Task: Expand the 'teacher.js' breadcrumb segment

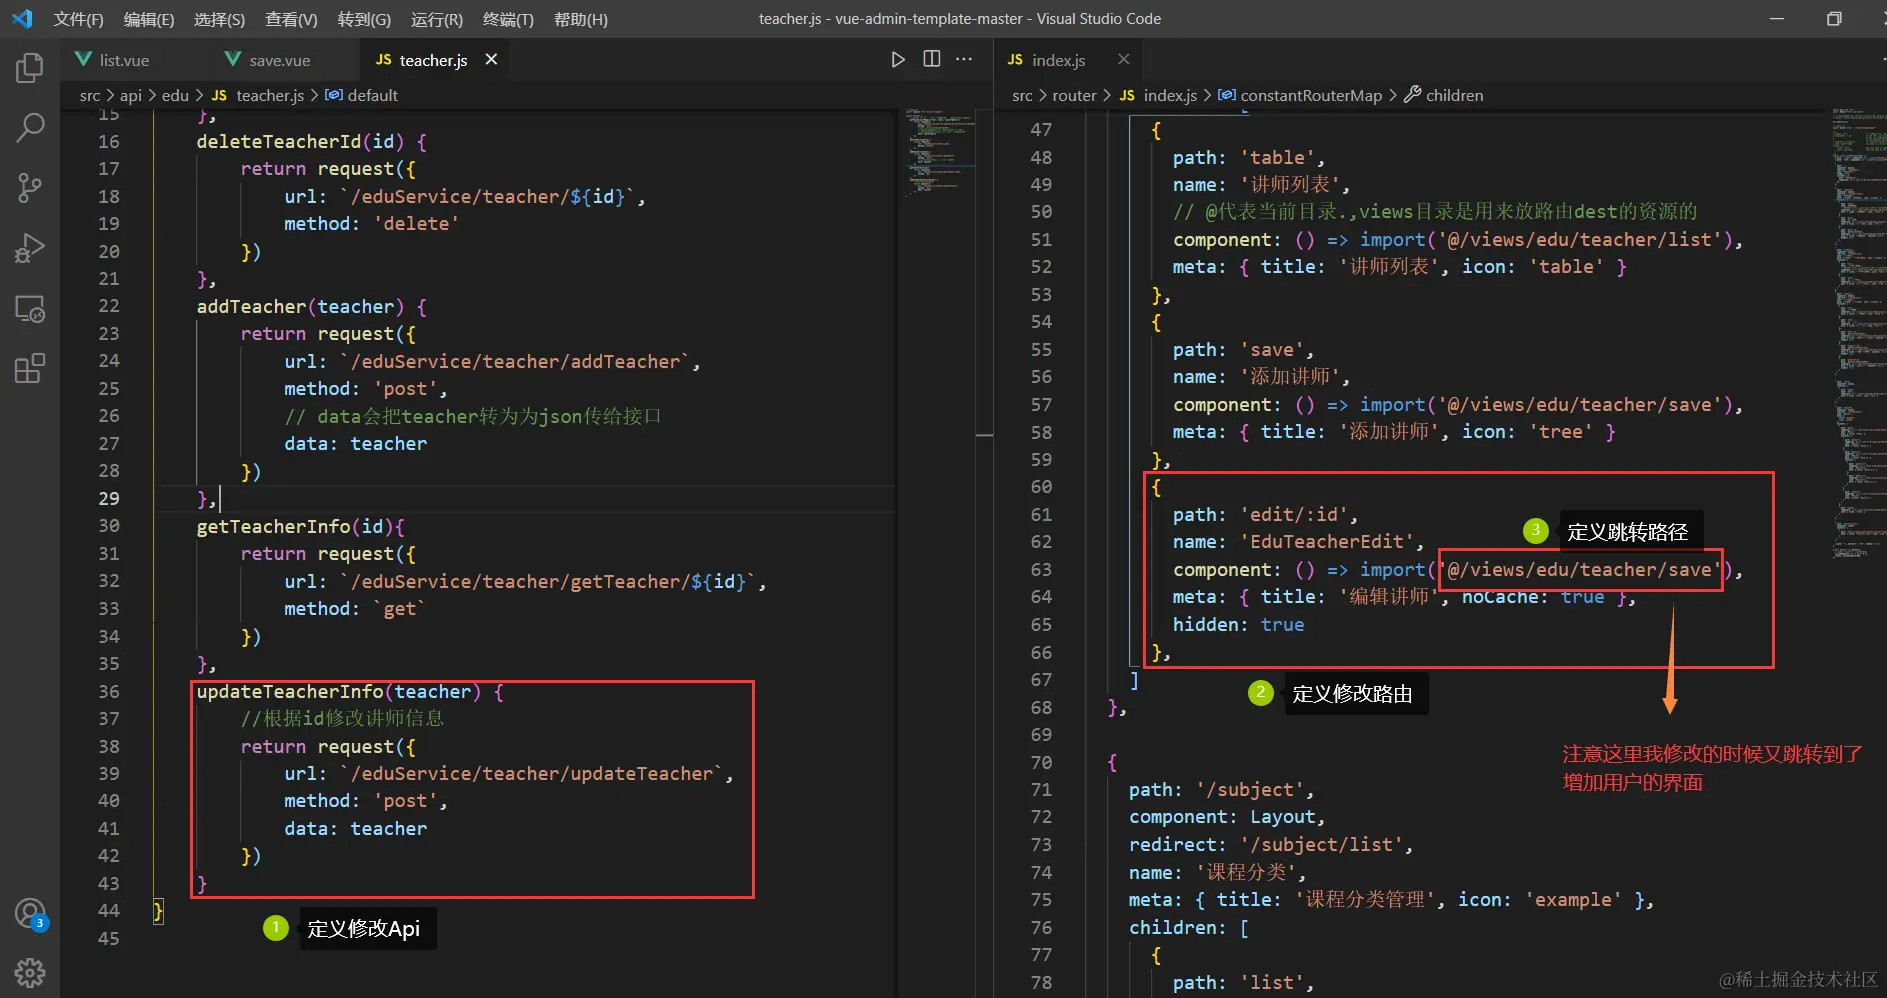Action: click(258, 95)
